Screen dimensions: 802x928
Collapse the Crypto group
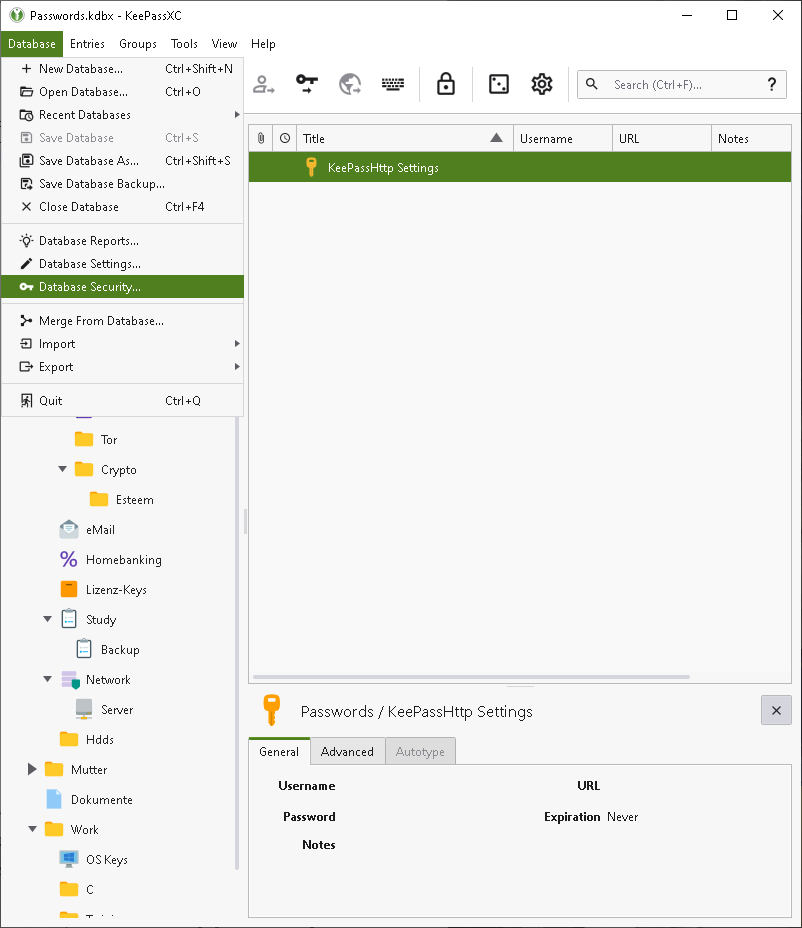62,469
